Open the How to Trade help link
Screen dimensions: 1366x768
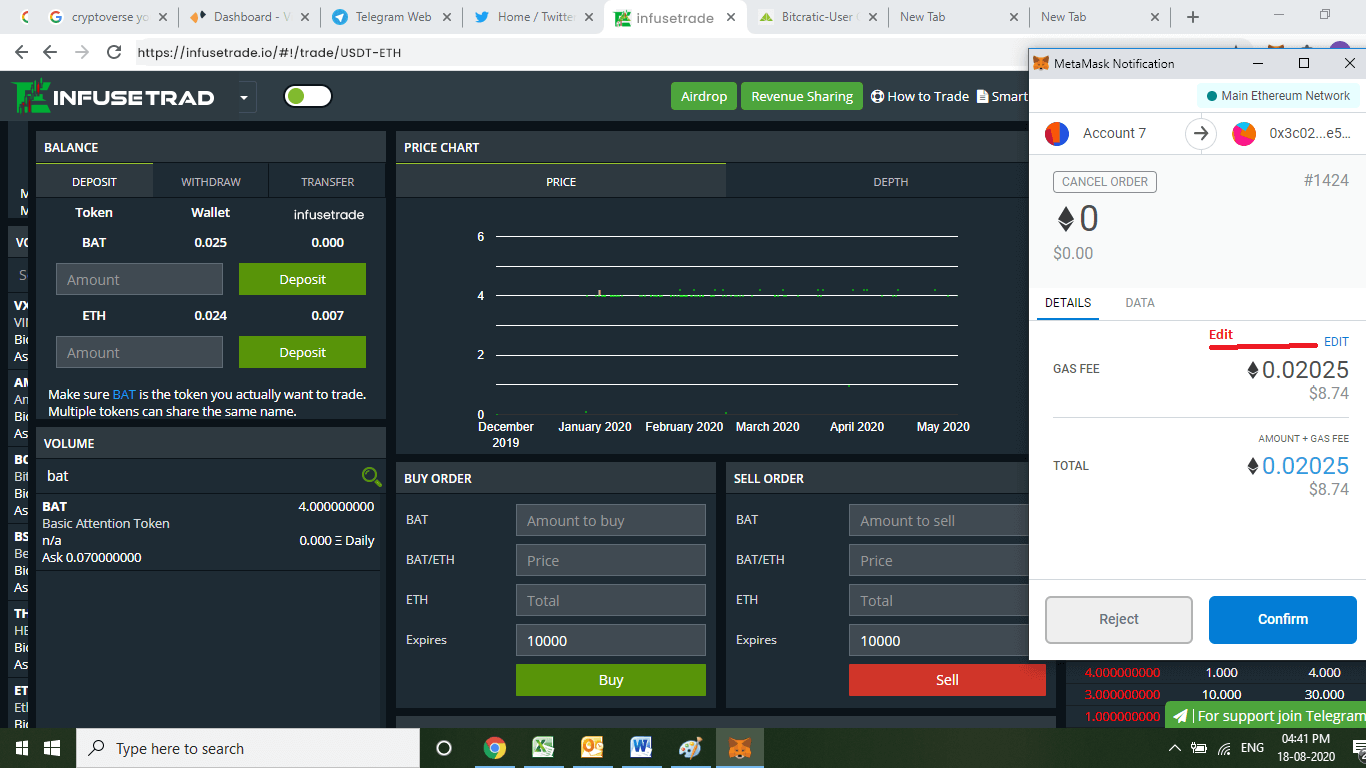click(920, 96)
